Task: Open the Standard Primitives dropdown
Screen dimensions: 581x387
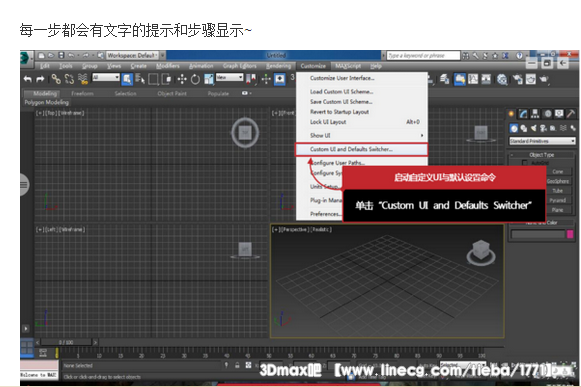Action: pos(542,141)
